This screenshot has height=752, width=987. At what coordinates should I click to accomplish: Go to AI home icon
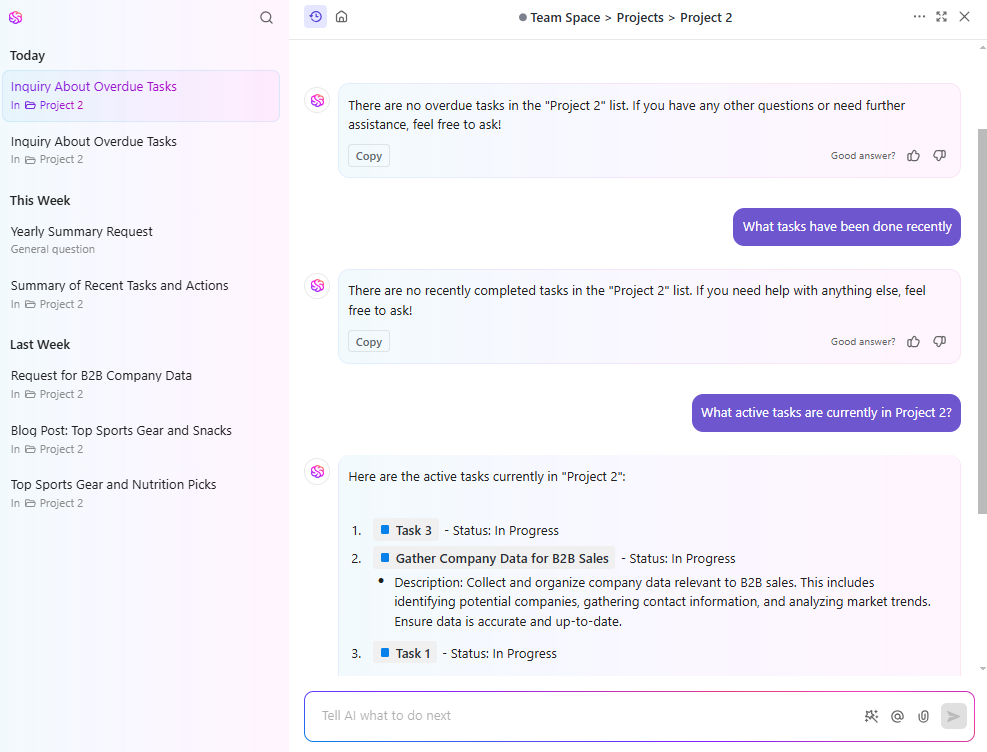[x=342, y=17]
